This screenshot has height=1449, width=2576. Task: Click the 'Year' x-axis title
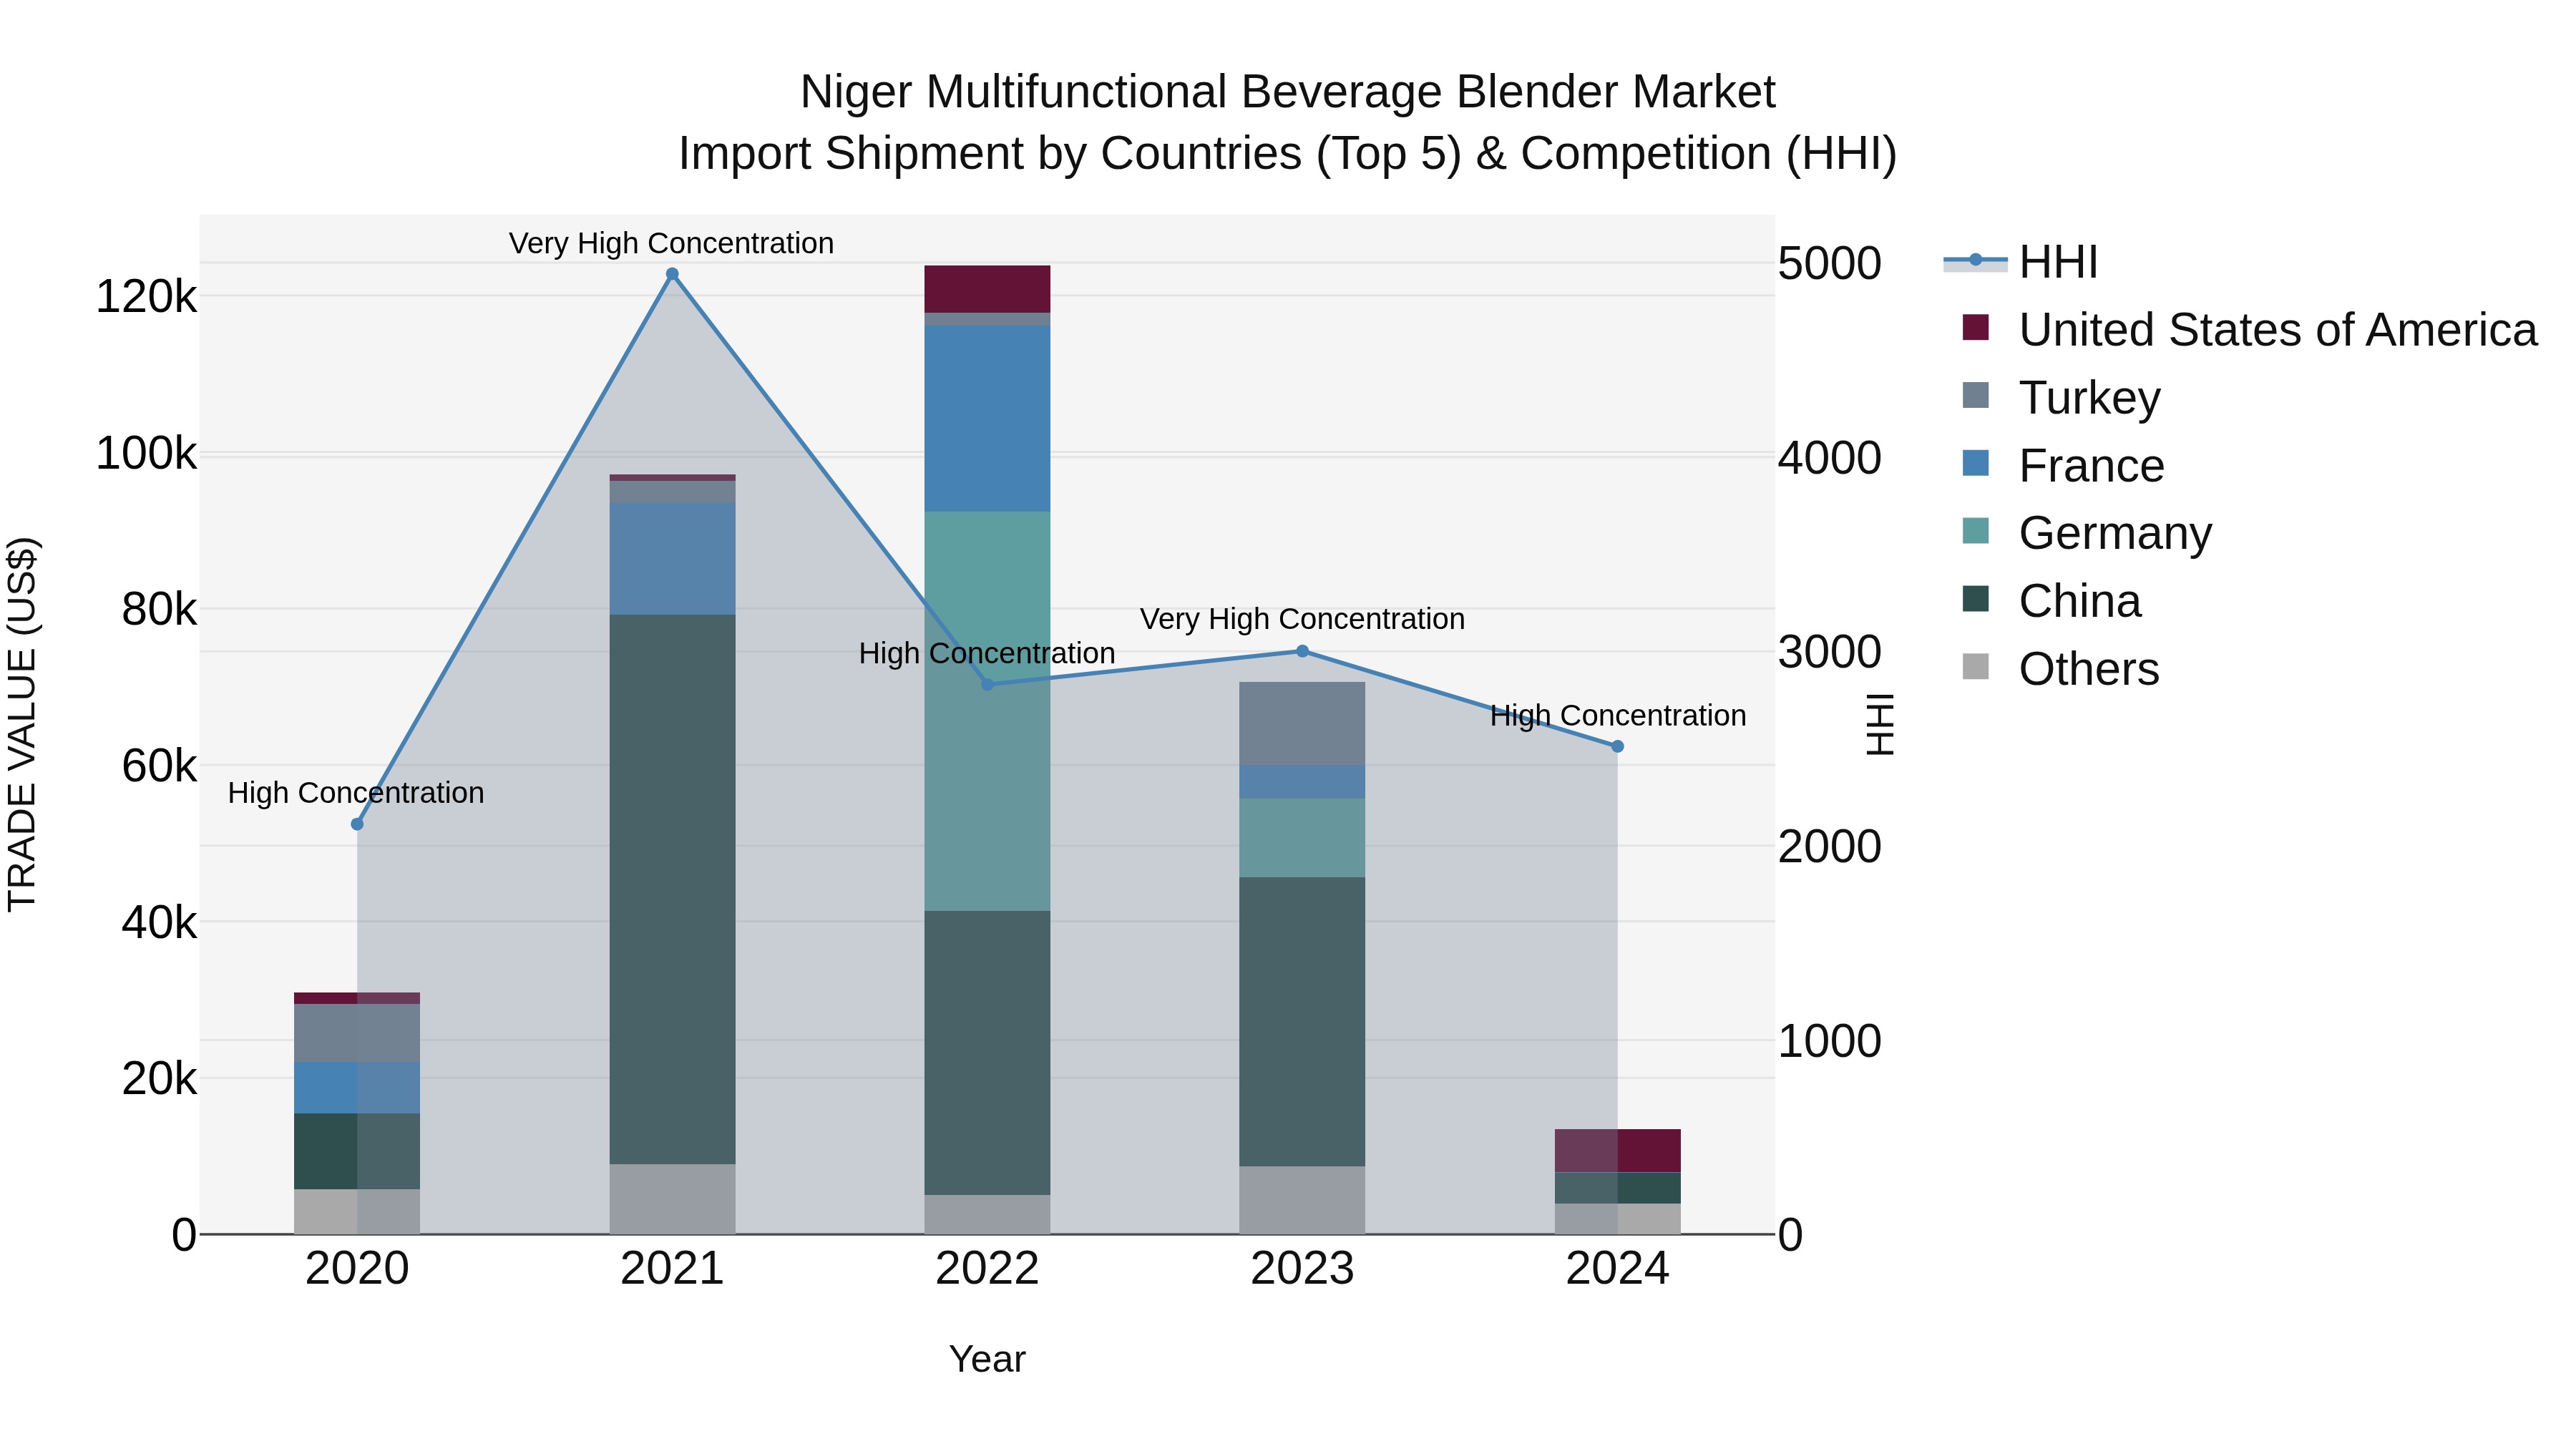click(x=987, y=1360)
